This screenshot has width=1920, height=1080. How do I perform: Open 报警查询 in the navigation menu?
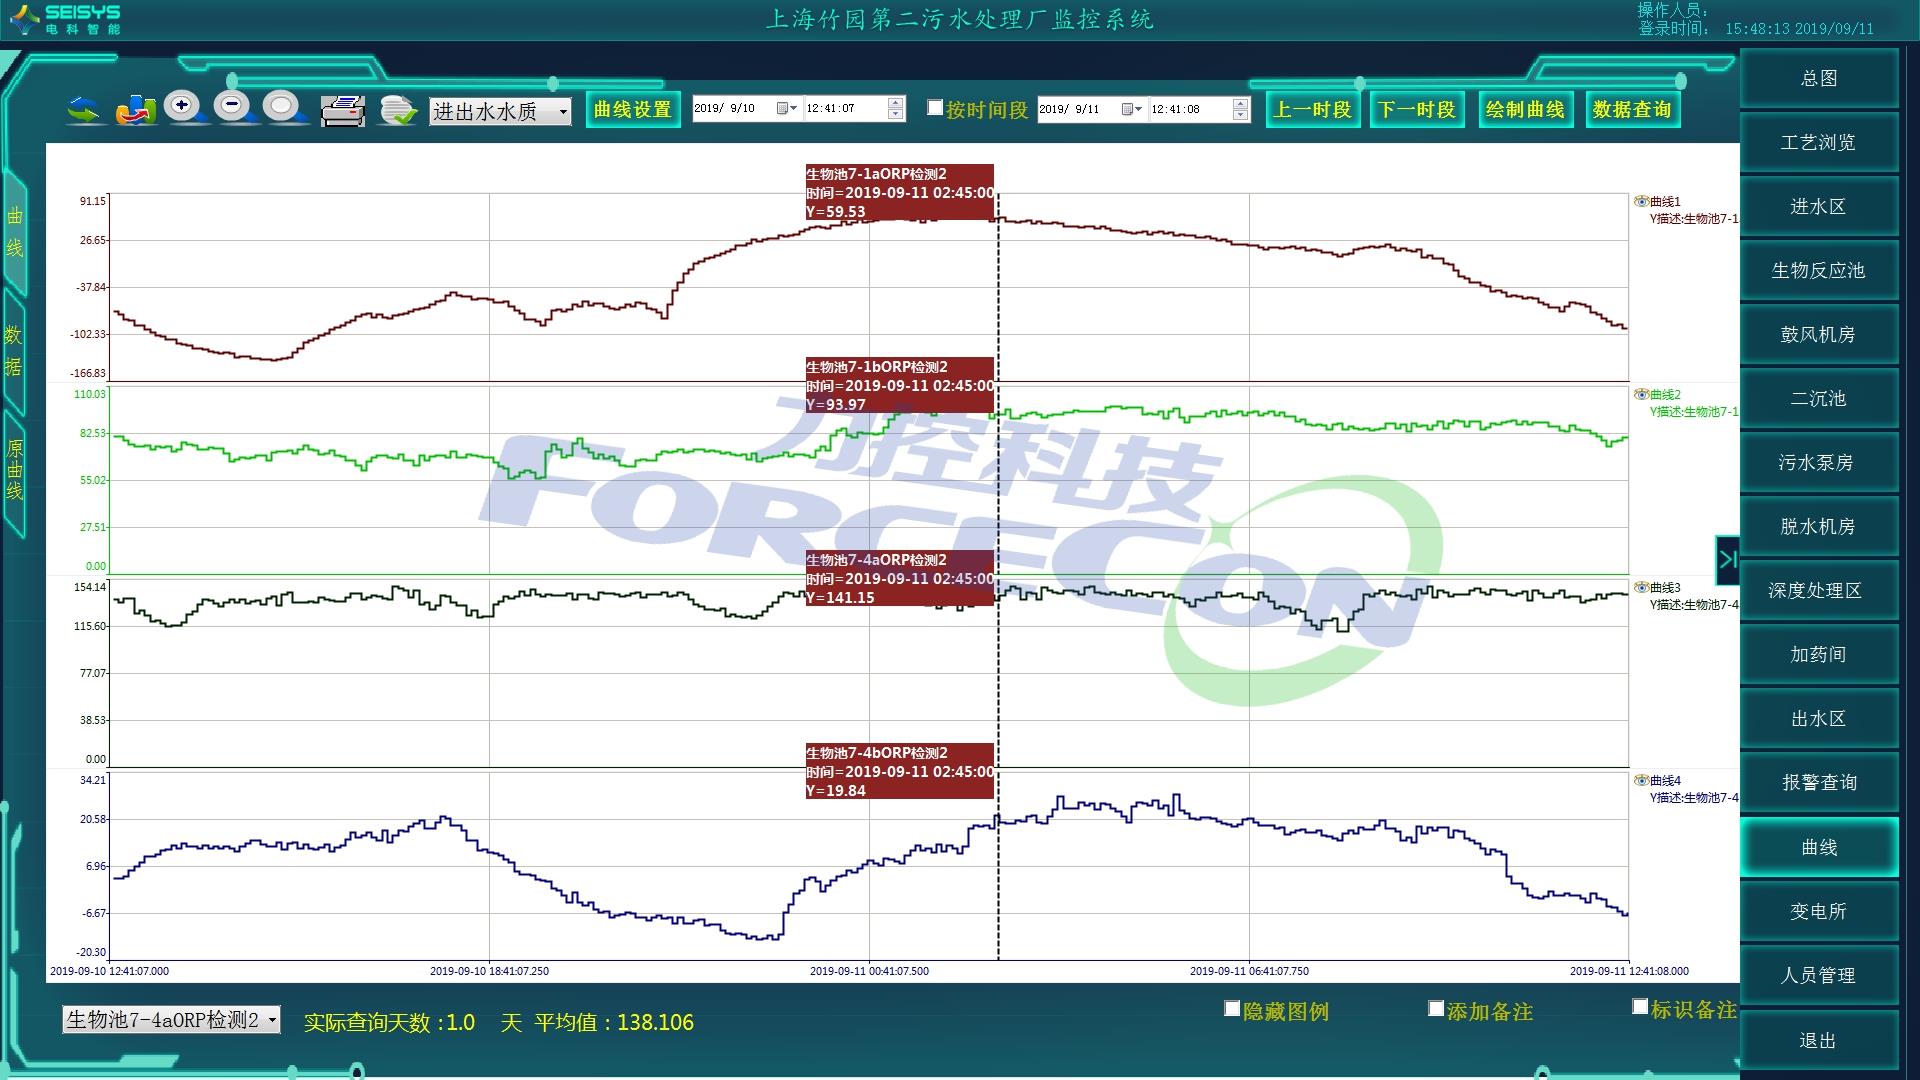(x=1819, y=782)
